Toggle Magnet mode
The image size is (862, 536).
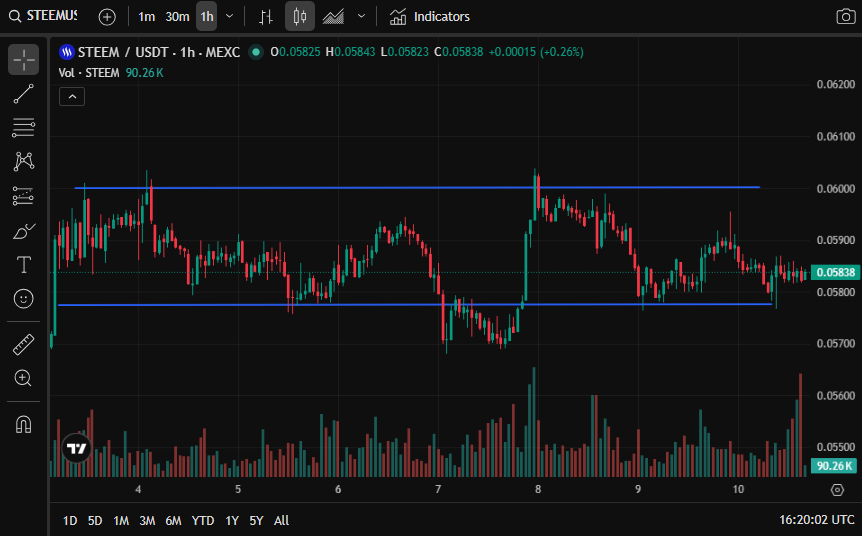pos(24,424)
